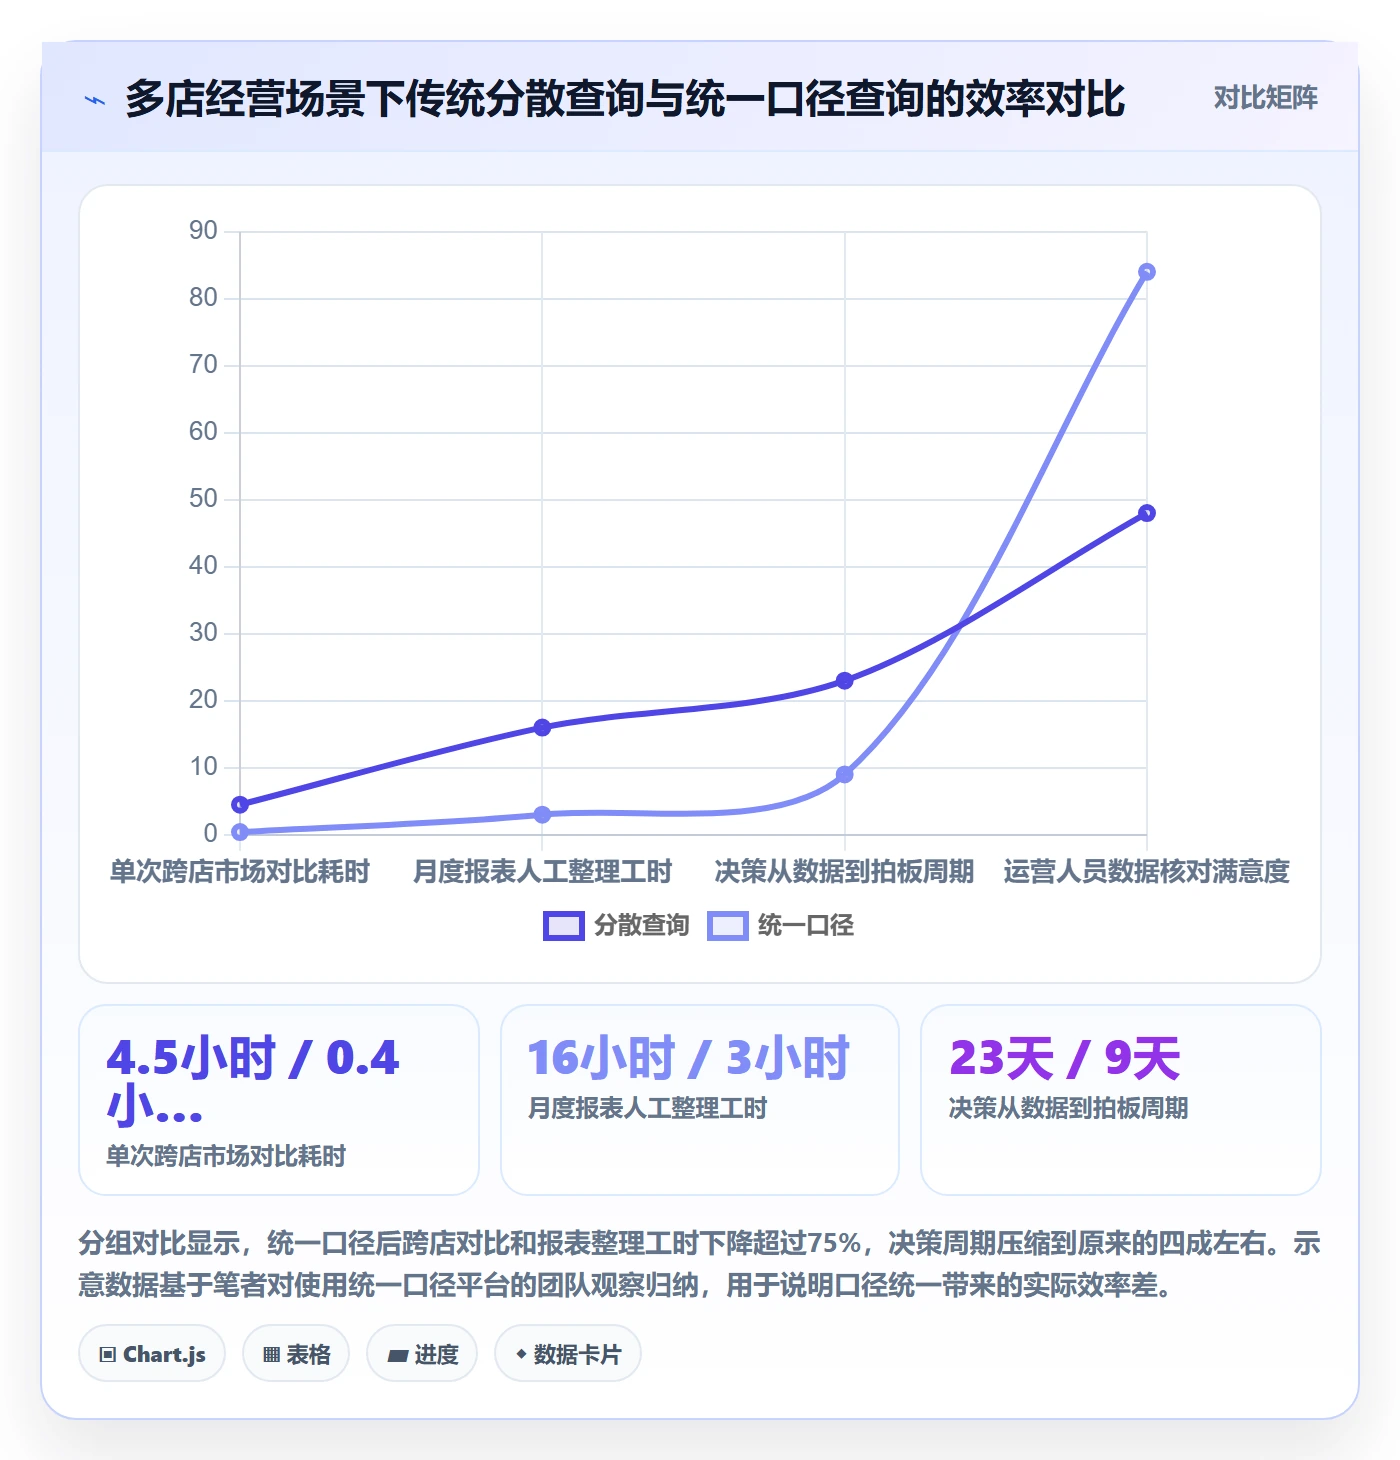Click the card caption 决策从数据到拍板周期

1068,1108
